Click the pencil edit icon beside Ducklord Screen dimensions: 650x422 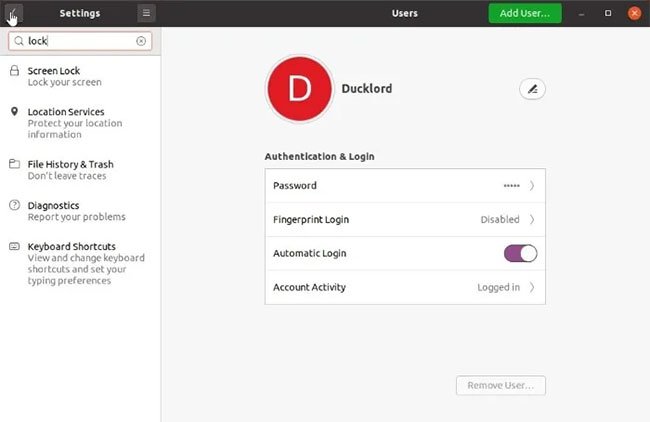coord(532,89)
